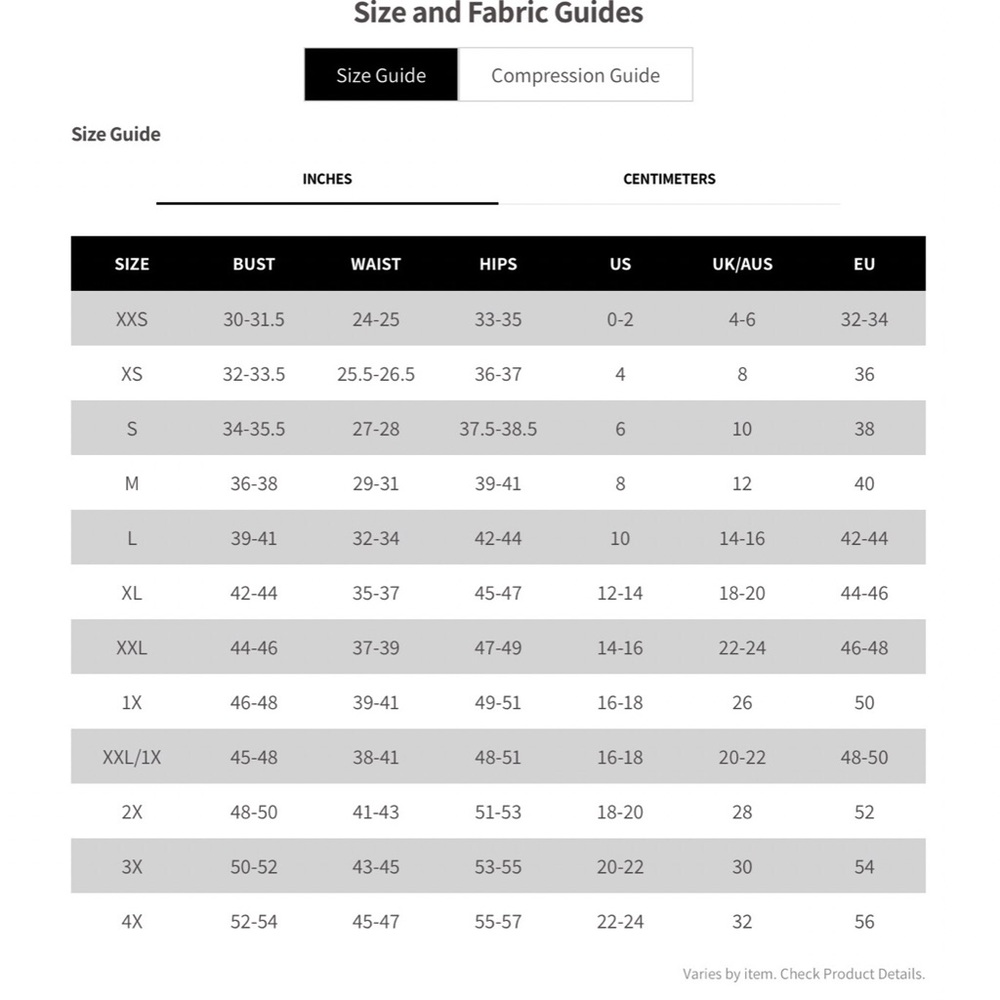Select the SIZE column header

pos(132,264)
